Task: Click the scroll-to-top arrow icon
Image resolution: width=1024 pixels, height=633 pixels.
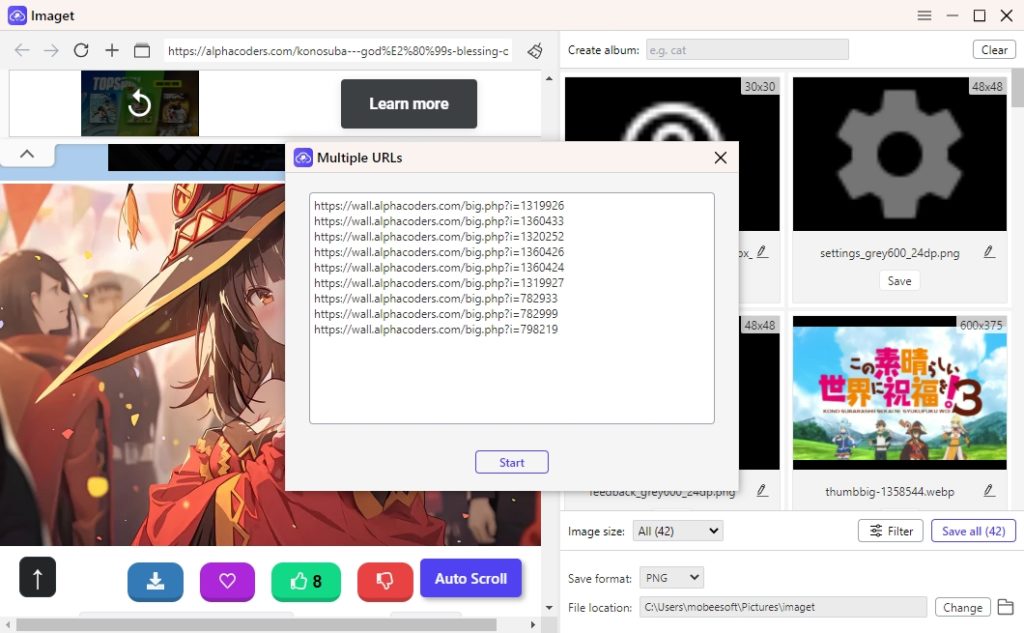Action: pyautogui.click(x=37, y=577)
